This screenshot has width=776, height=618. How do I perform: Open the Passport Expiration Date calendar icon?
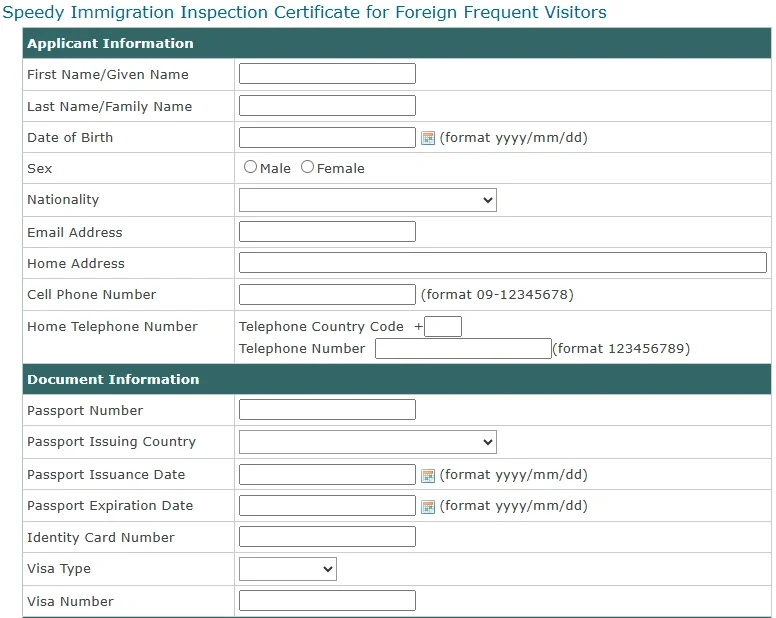point(428,506)
